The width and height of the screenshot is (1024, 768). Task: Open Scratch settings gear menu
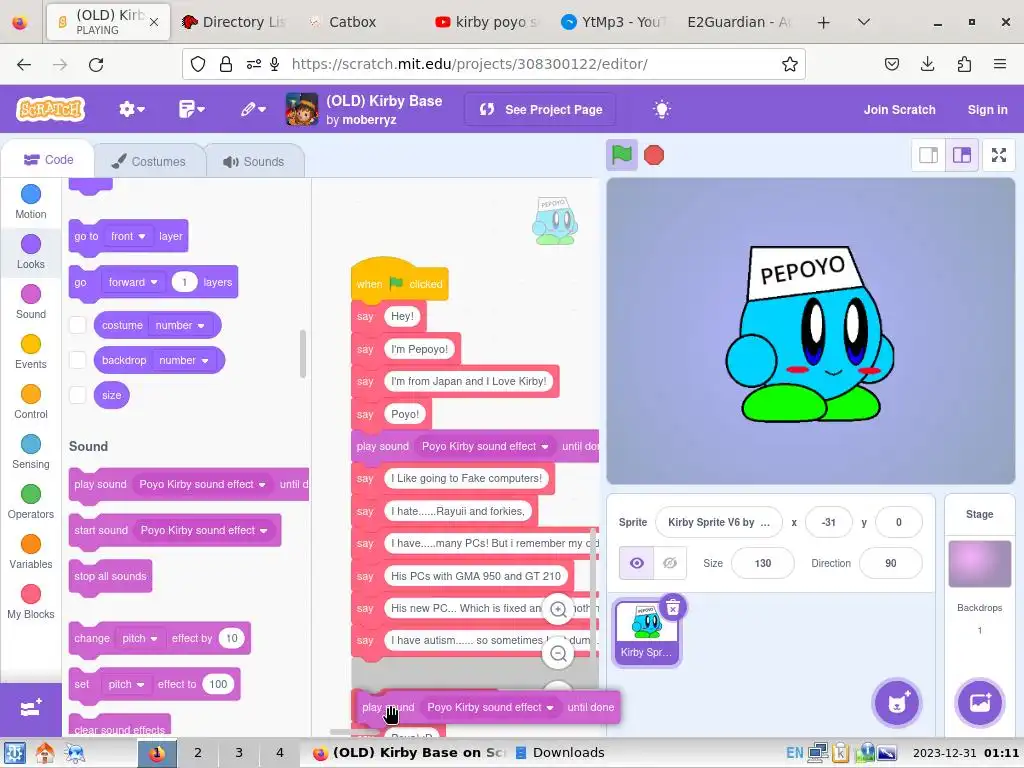[x=131, y=109]
